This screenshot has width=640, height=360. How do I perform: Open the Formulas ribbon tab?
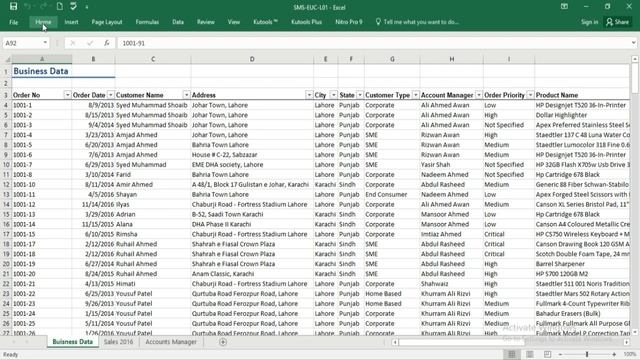pos(147,22)
